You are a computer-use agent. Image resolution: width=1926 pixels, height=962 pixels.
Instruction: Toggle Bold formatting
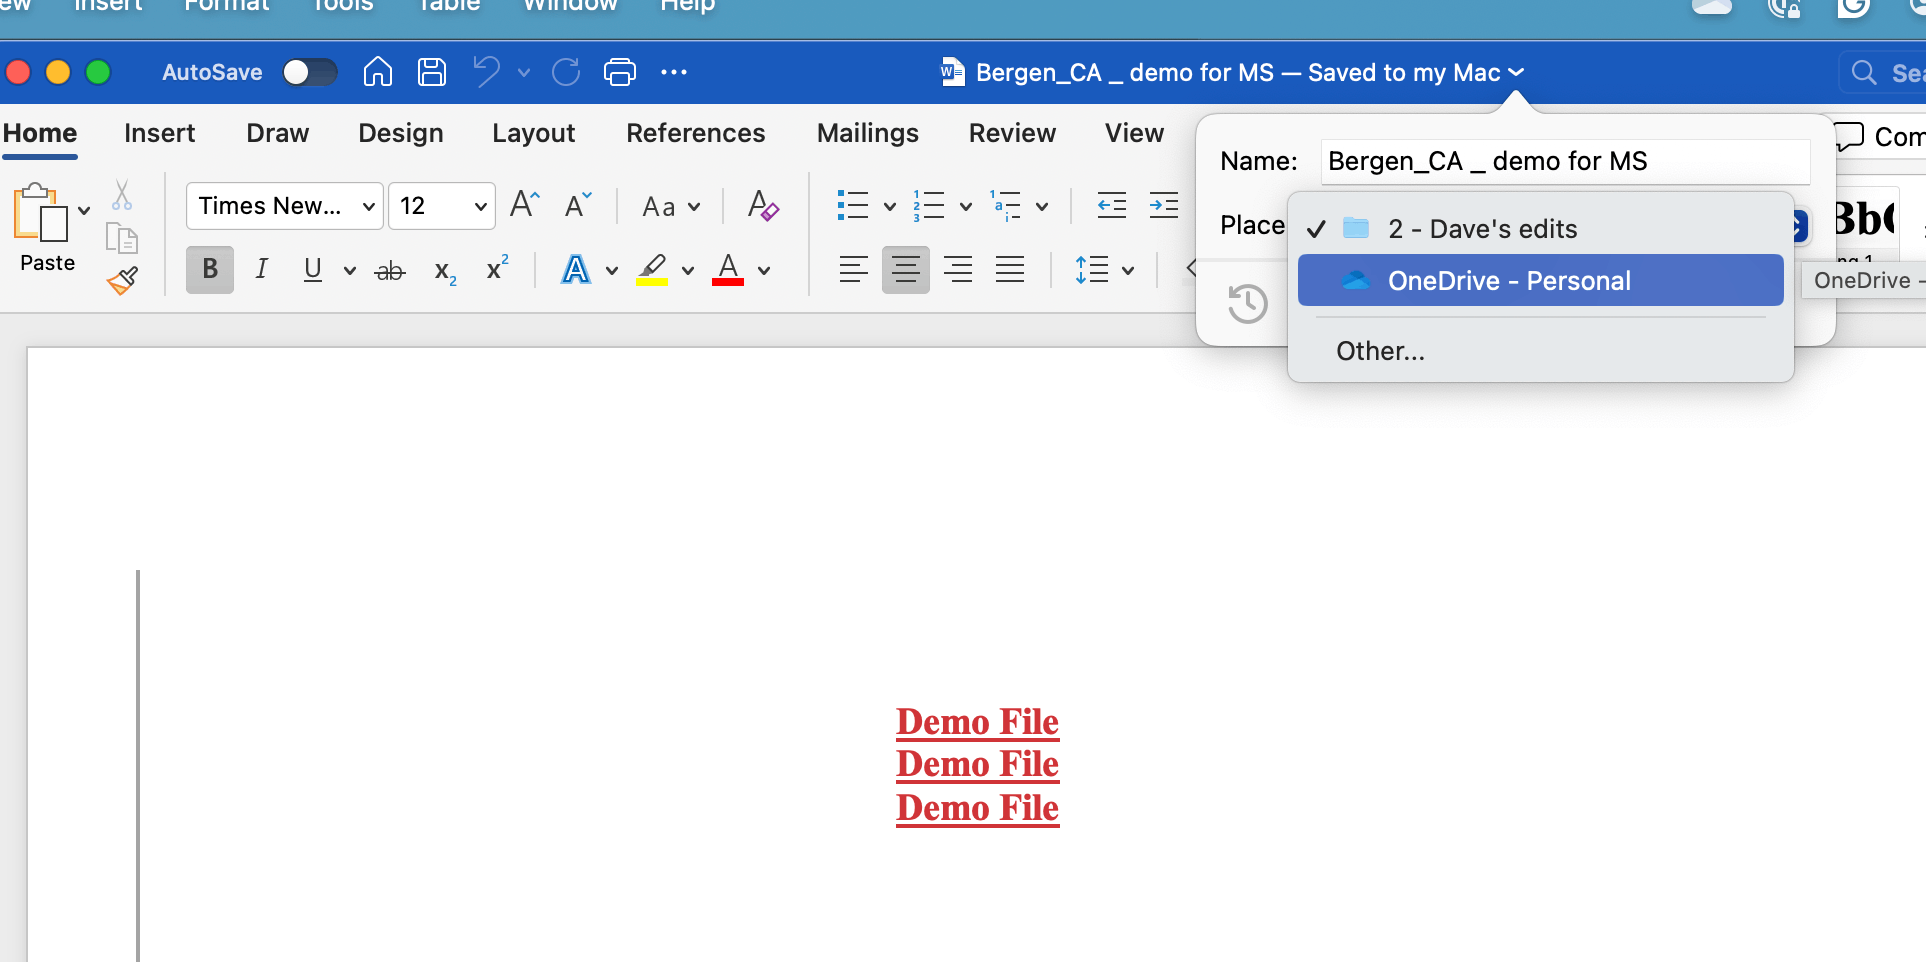point(210,269)
